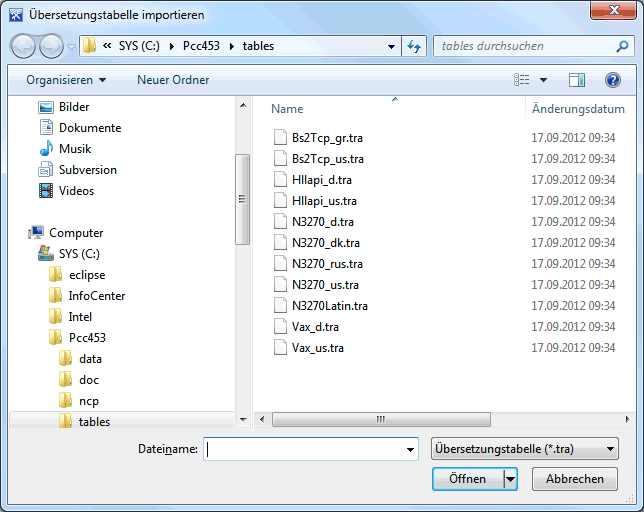The image size is (644, 512).
Task: Open the file type filter dropdown
Action: pos(523,449)
